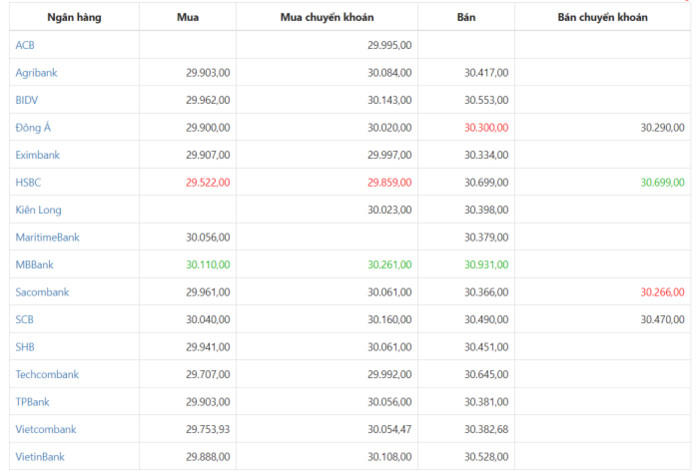Open the Eximbank link
The height and width of the screenshot is (473, 699).
[x=39, y=155]
